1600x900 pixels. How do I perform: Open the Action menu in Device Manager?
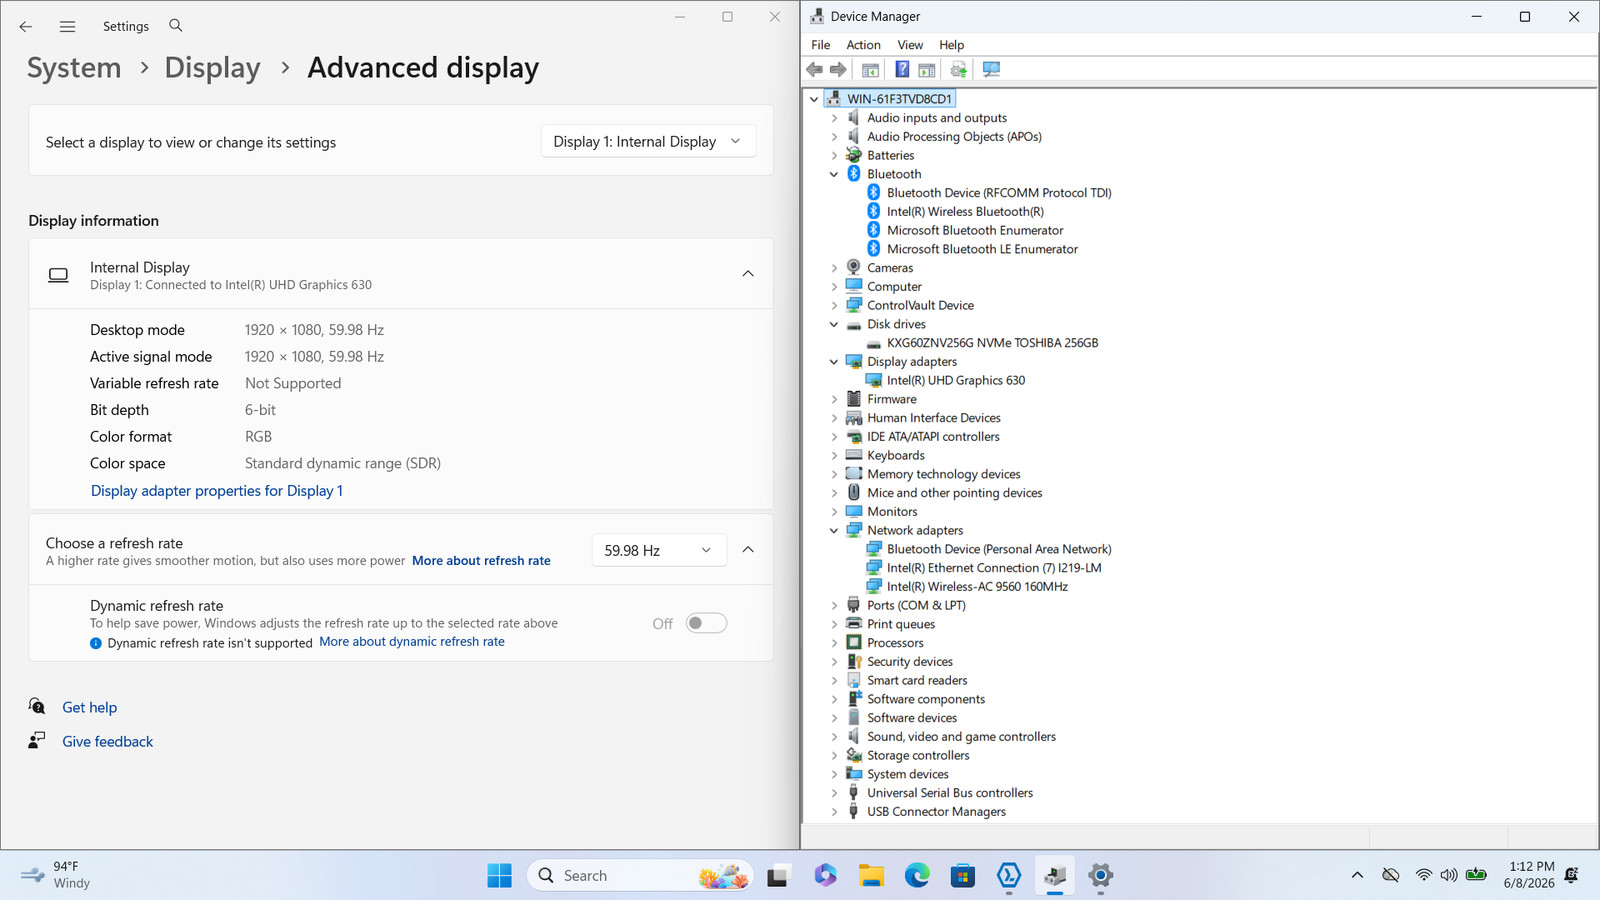pos(863,45)
